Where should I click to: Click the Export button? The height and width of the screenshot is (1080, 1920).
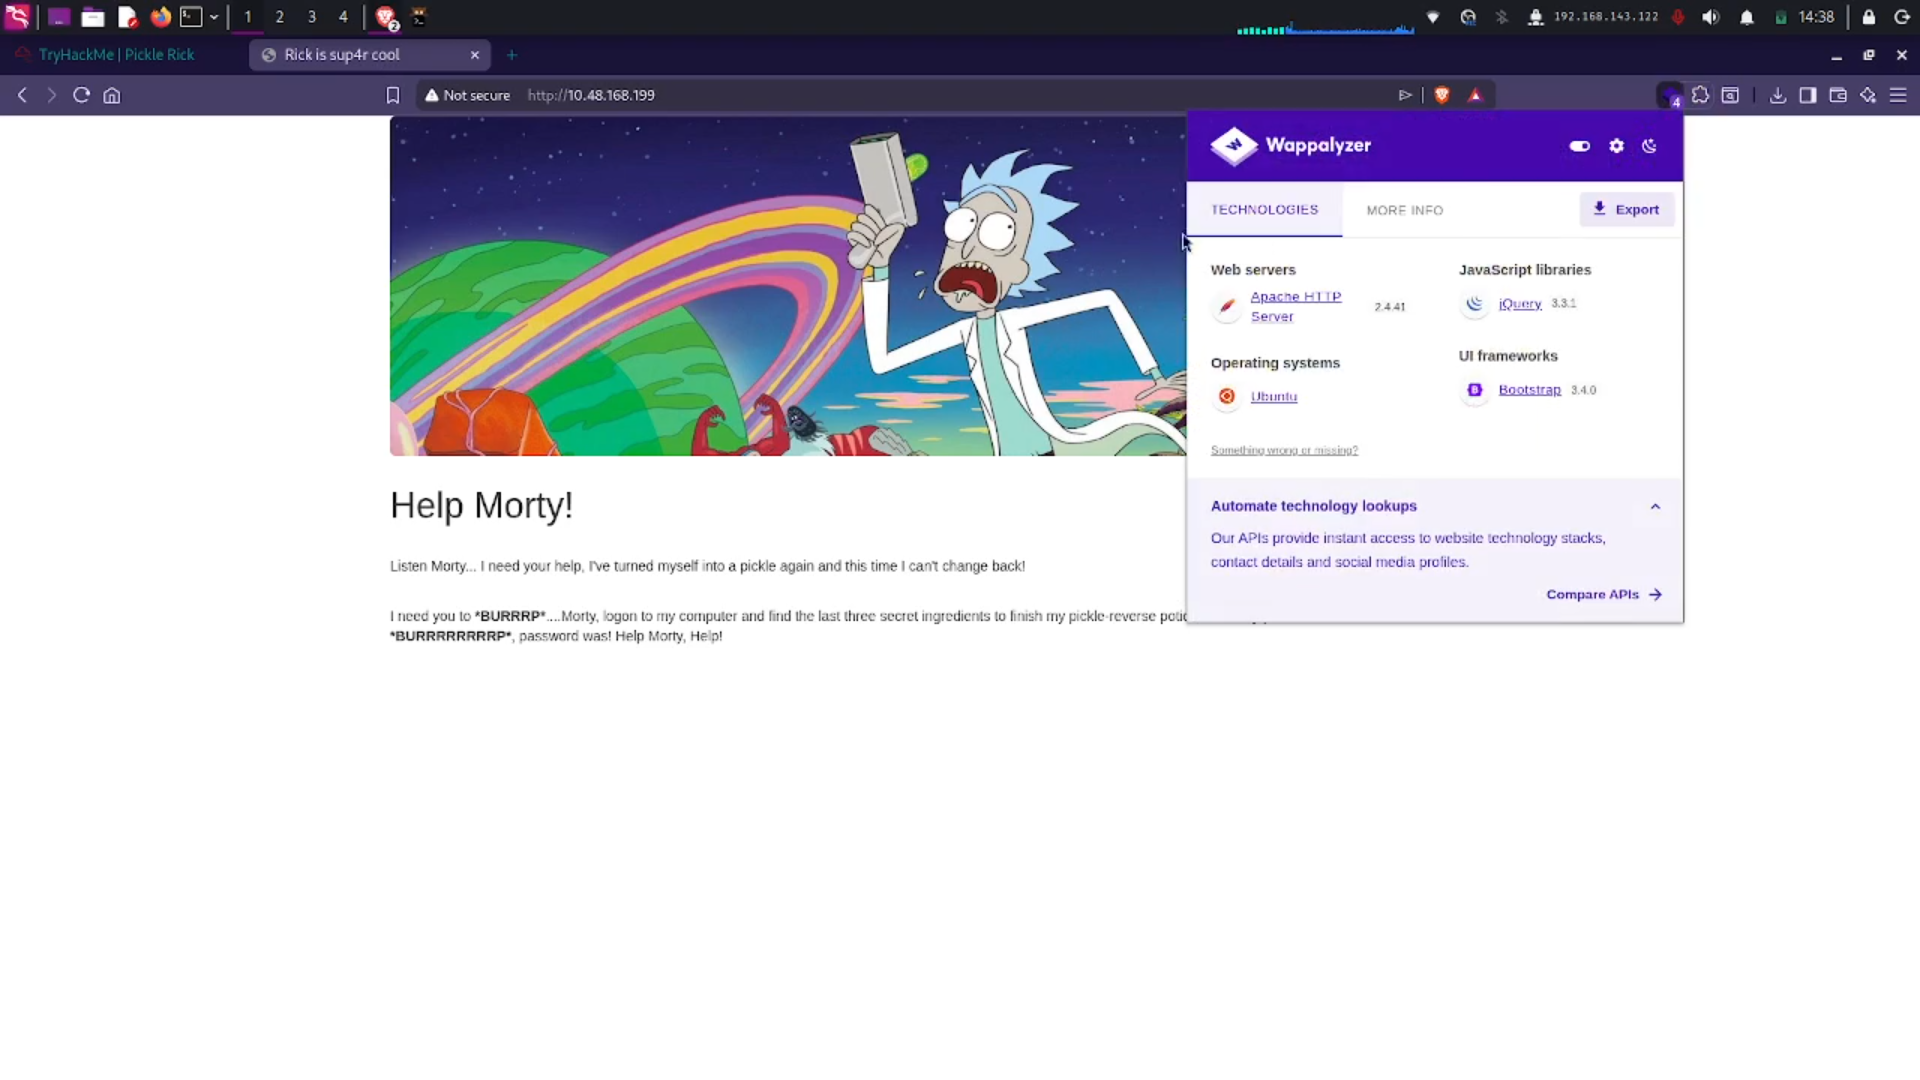tap(1627, 209)
